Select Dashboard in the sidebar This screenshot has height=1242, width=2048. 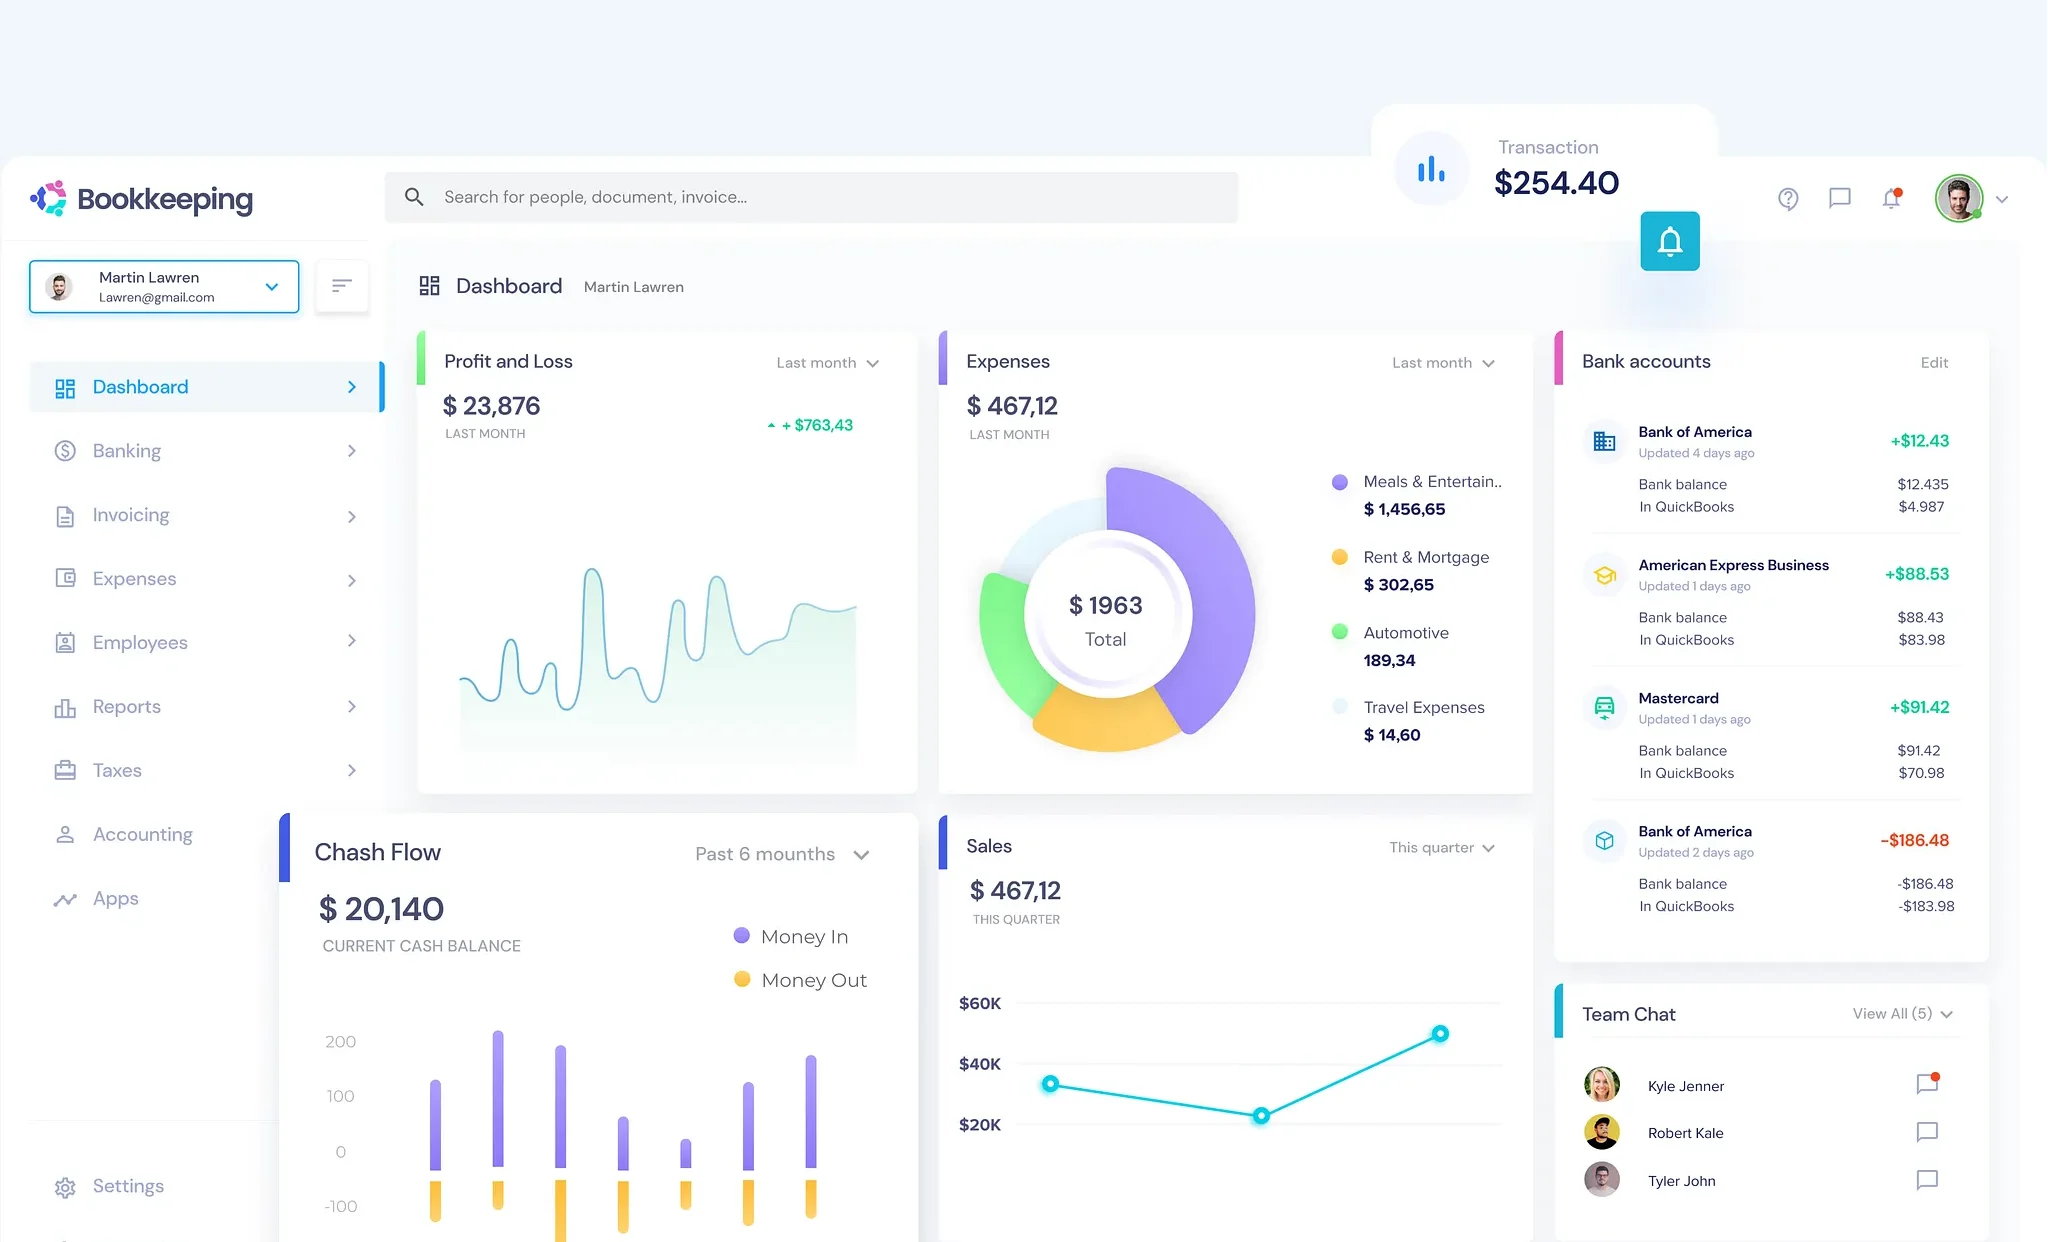coord(206,387)
